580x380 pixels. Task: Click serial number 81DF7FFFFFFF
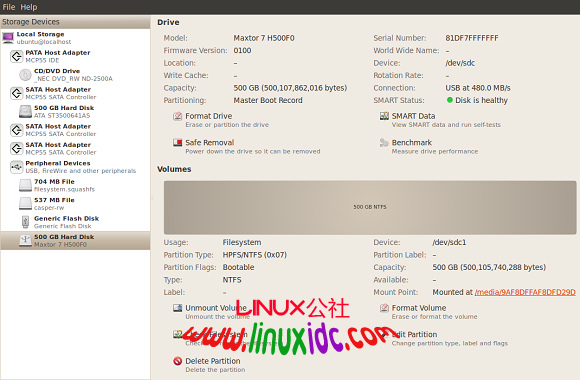pyautogui.click(x=472, y=38)
